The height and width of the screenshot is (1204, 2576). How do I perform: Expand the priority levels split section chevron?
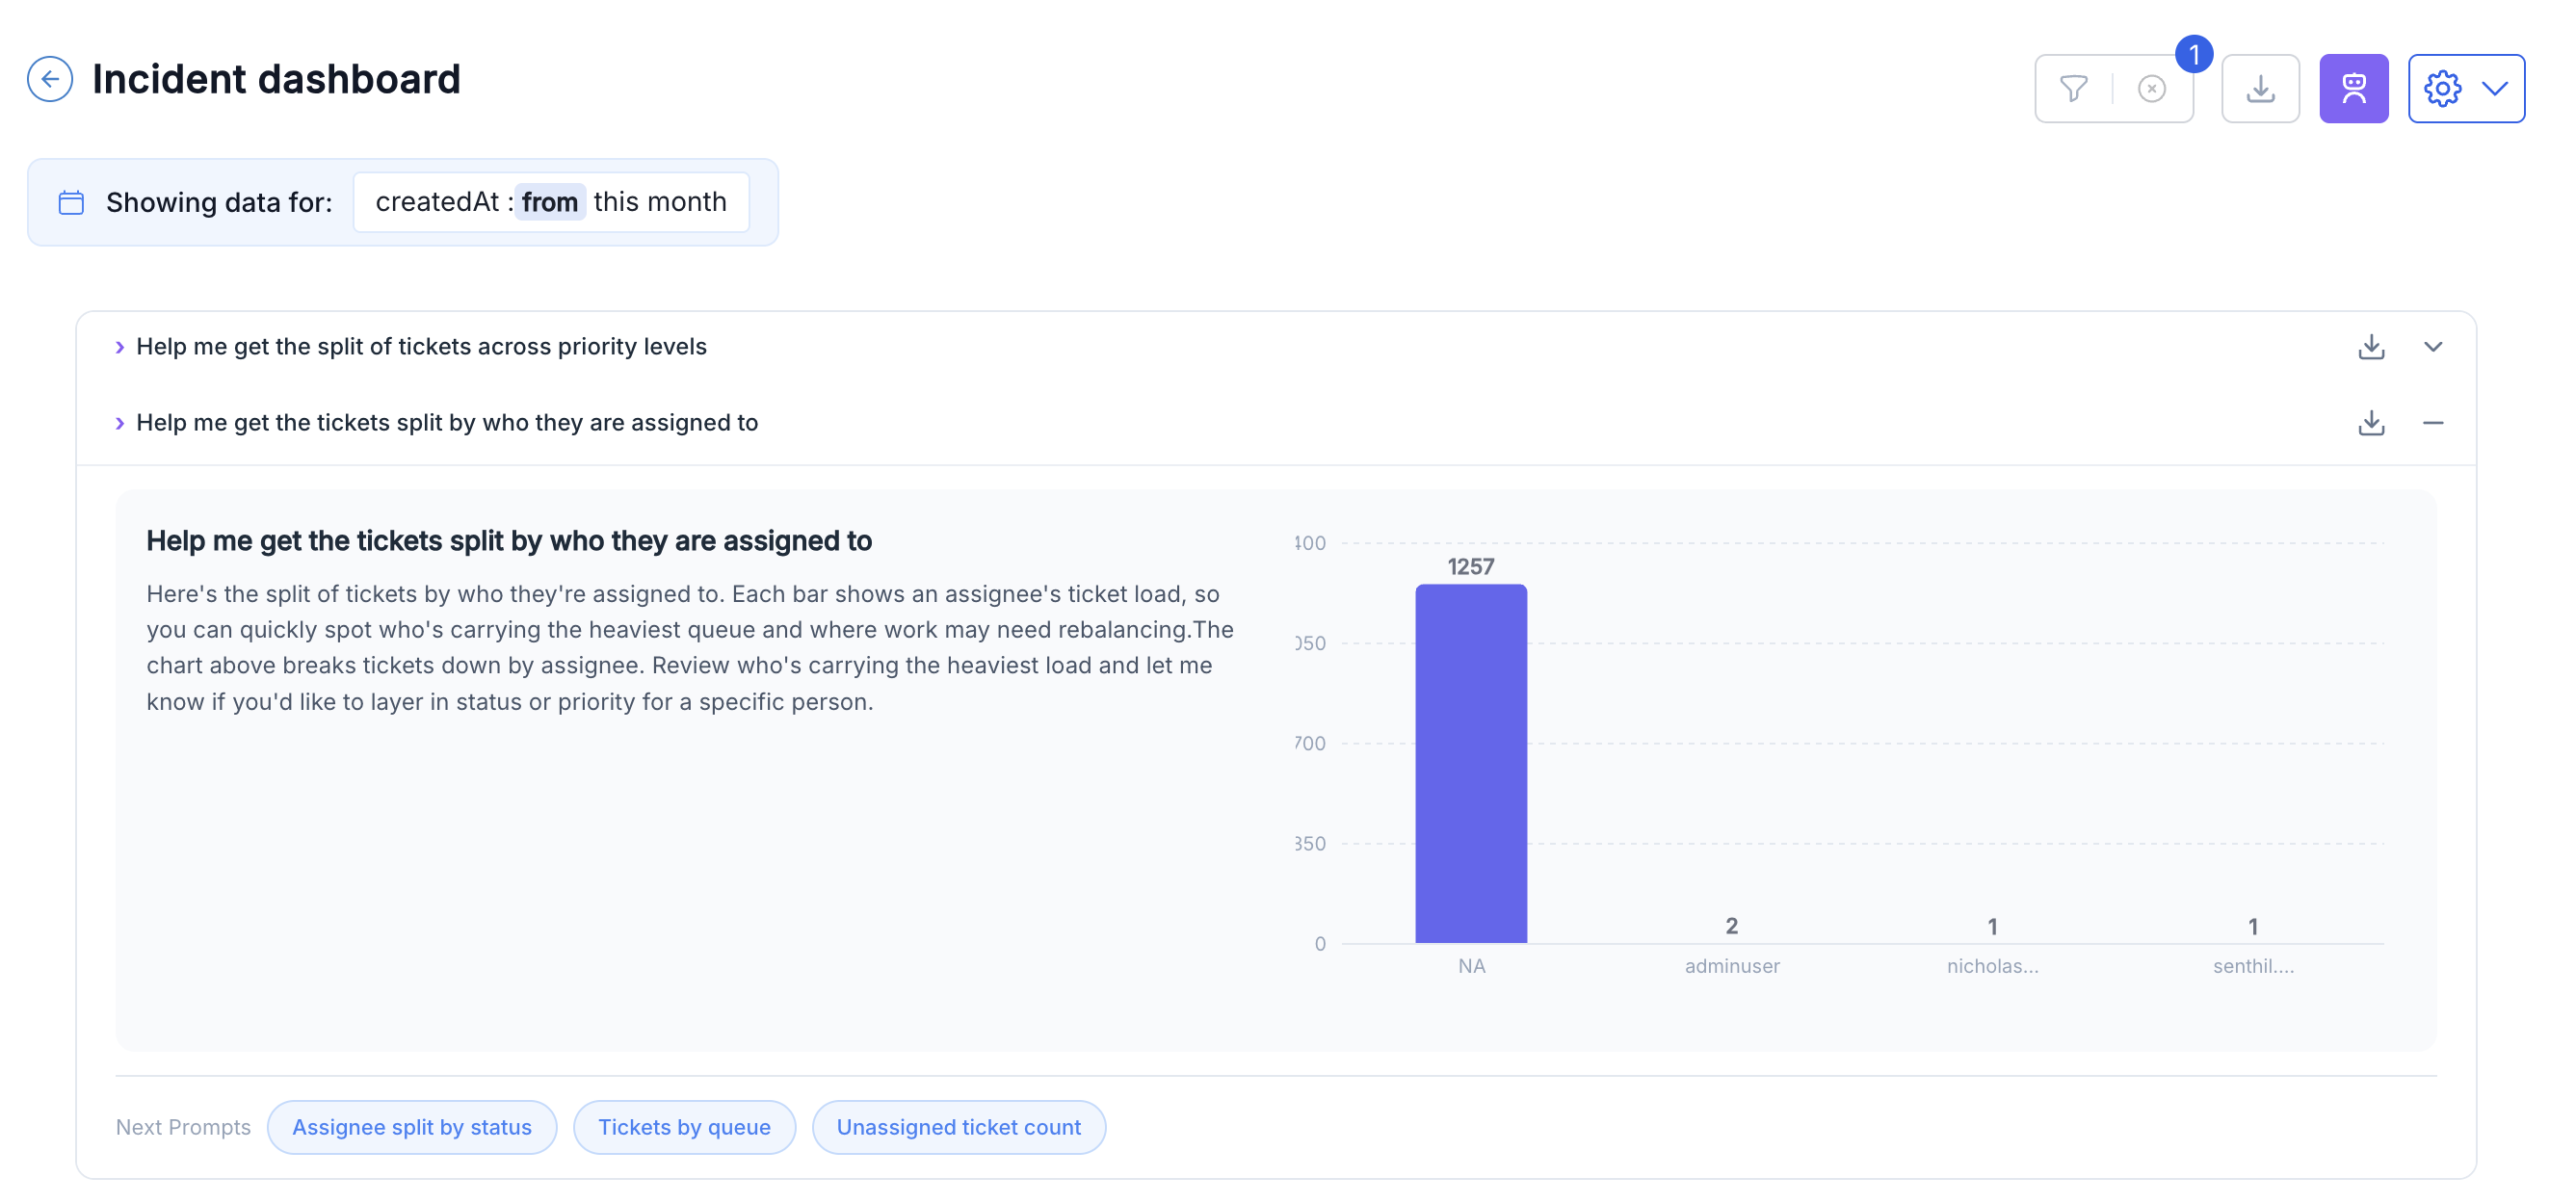tap(2433, 347)
